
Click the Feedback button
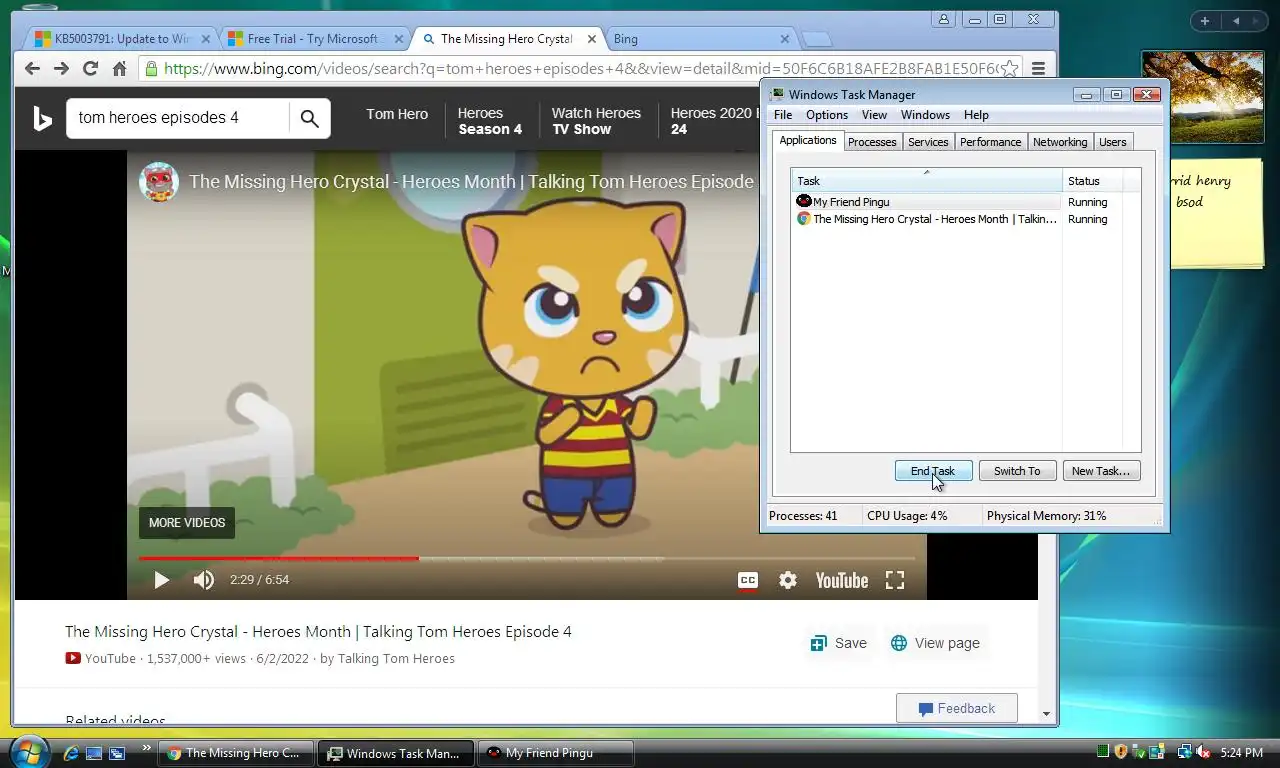(957, 708)
